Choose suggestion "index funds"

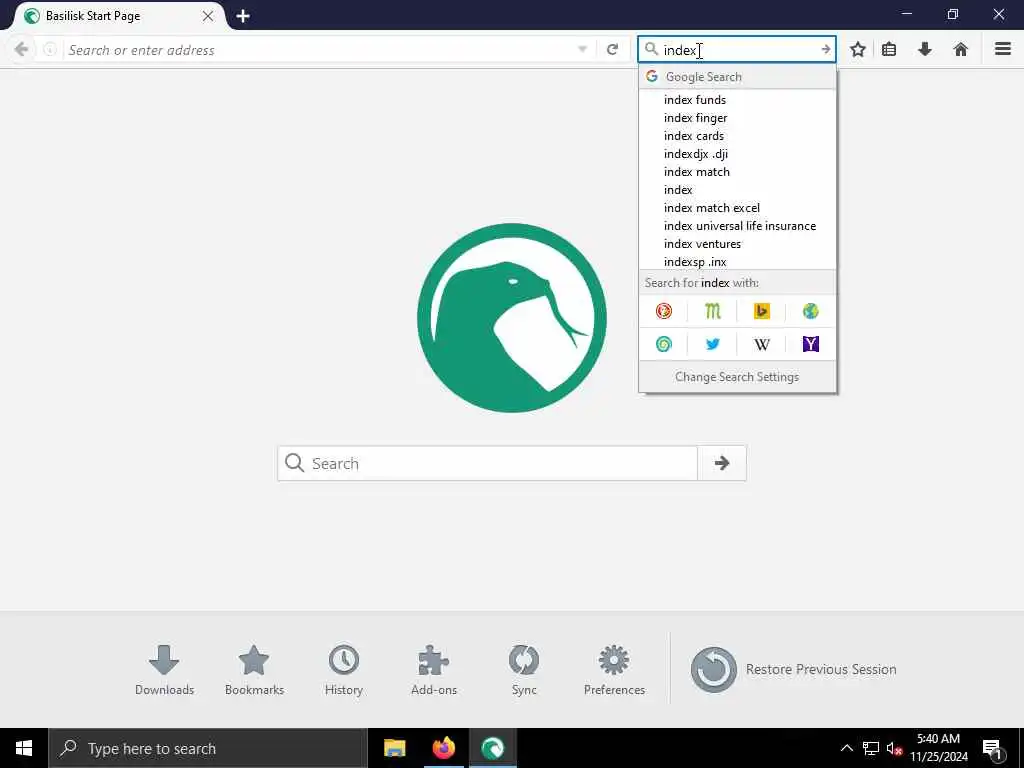[737, 99]
